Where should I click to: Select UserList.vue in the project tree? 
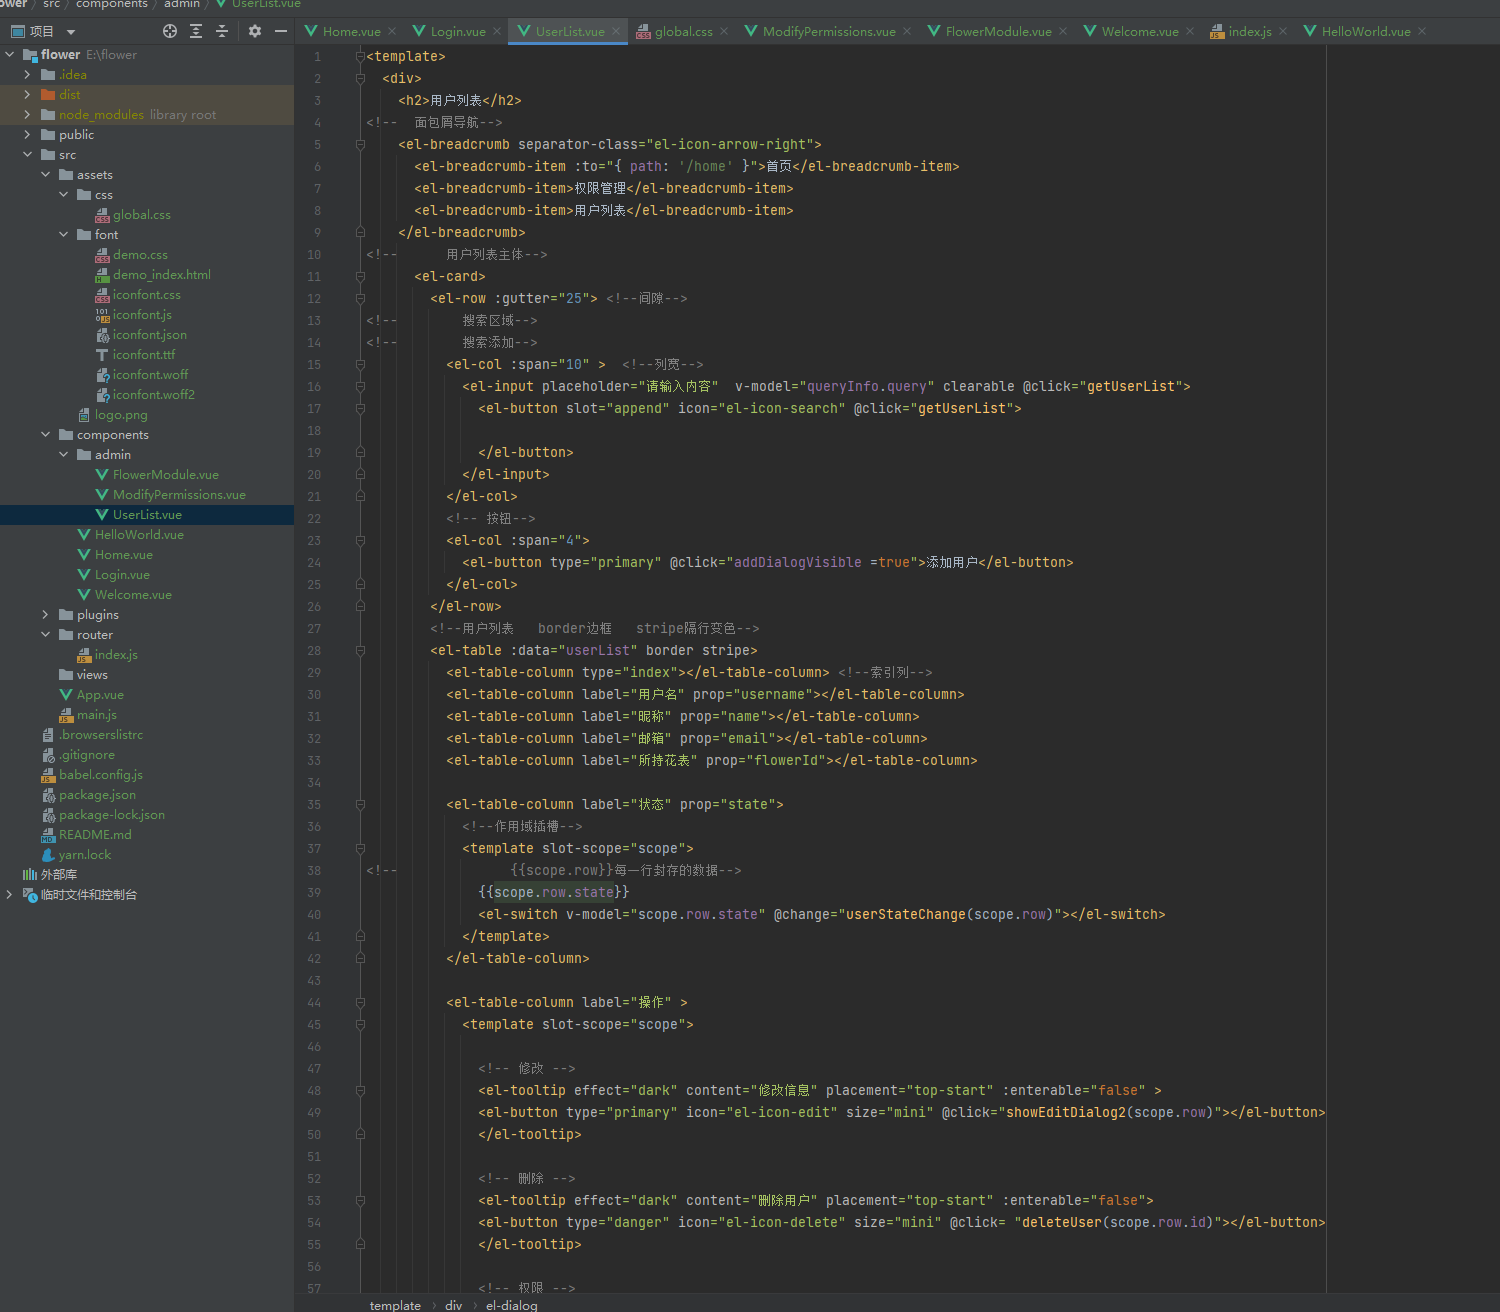coord(147,515)
